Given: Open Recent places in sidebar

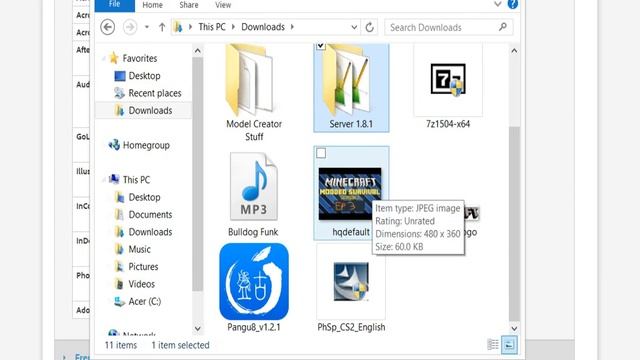Looking at the screenshot, I should coord(155,93).
